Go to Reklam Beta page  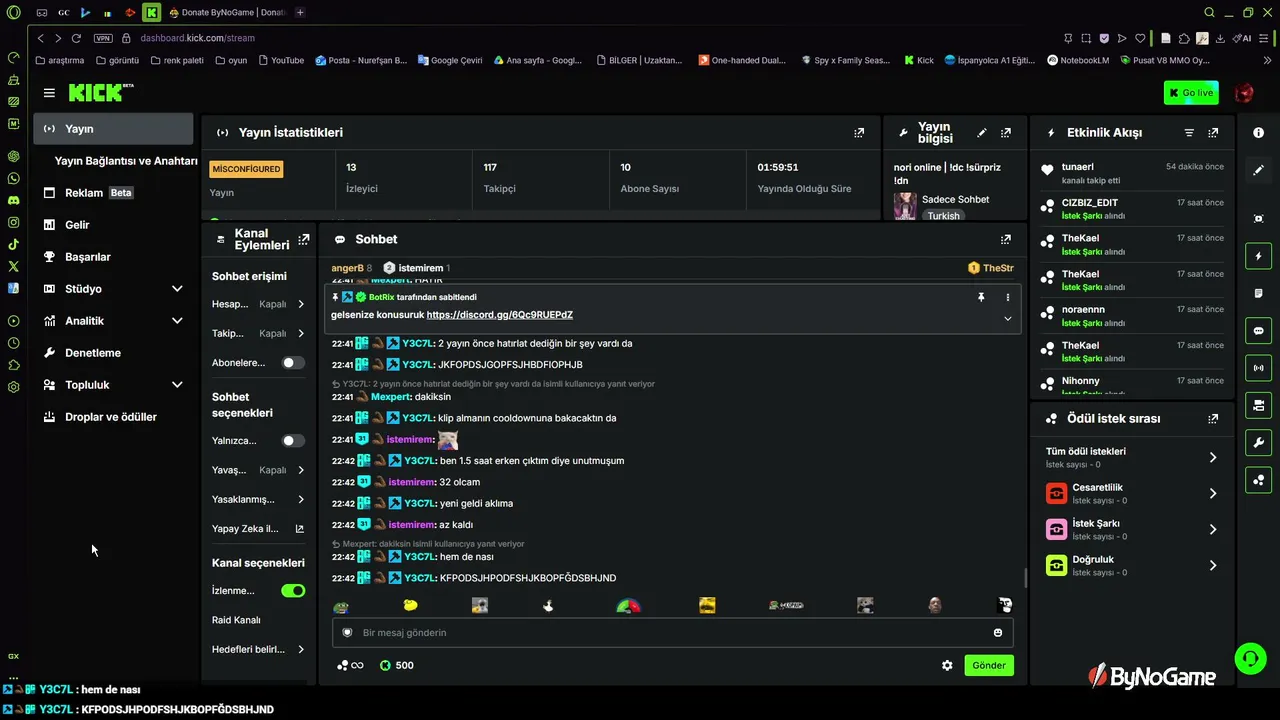(113, 193)
